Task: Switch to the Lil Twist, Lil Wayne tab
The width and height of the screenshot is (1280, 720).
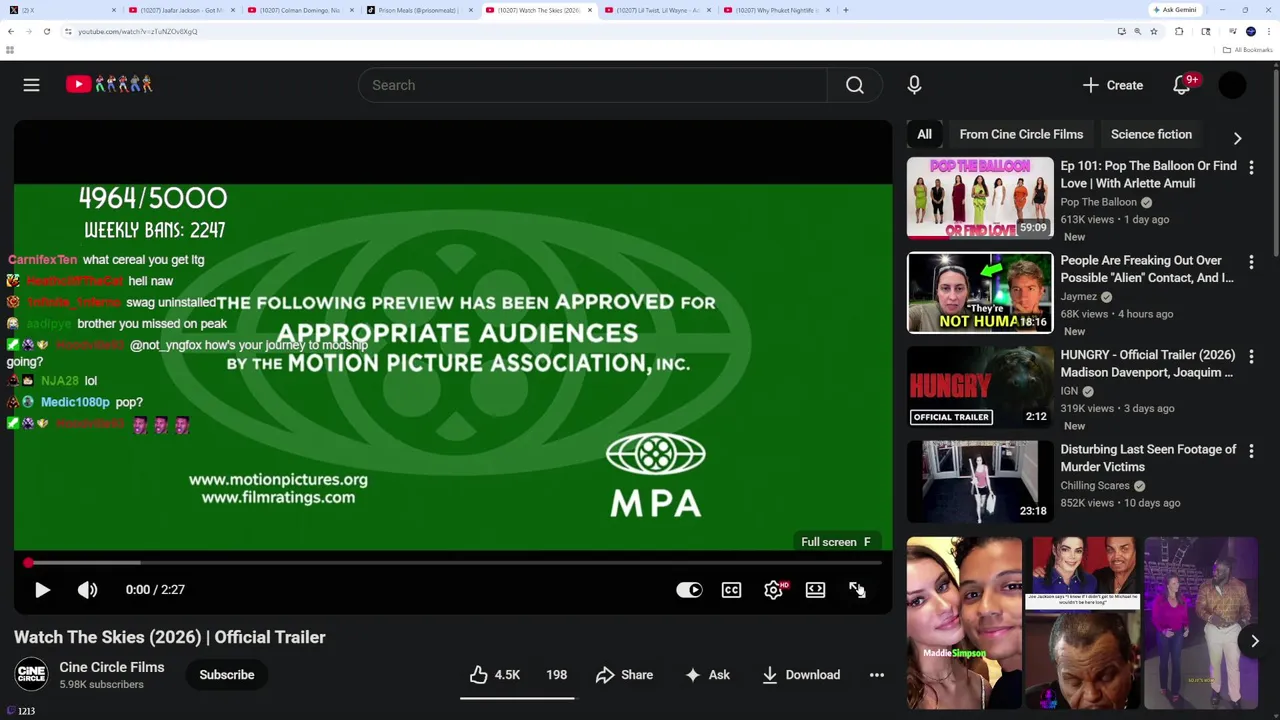Action: pyautogui.click(x=657, y=10)
